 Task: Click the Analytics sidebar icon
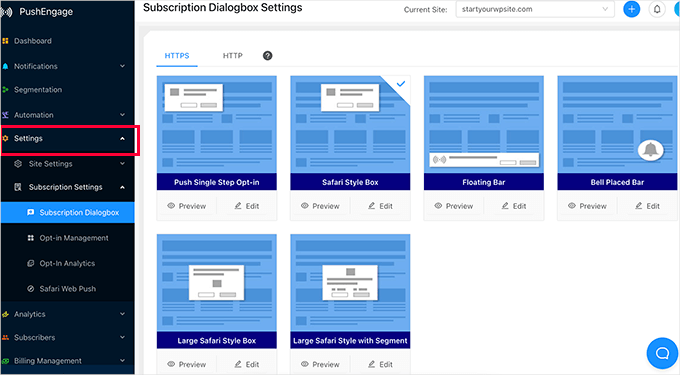(5, 314)
